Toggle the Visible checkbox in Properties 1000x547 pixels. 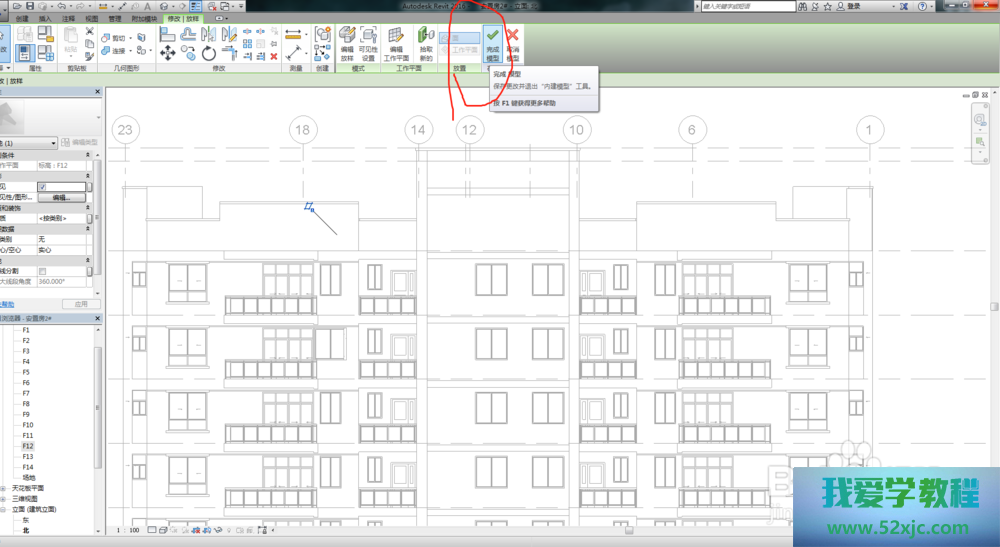tap(42, 187)
